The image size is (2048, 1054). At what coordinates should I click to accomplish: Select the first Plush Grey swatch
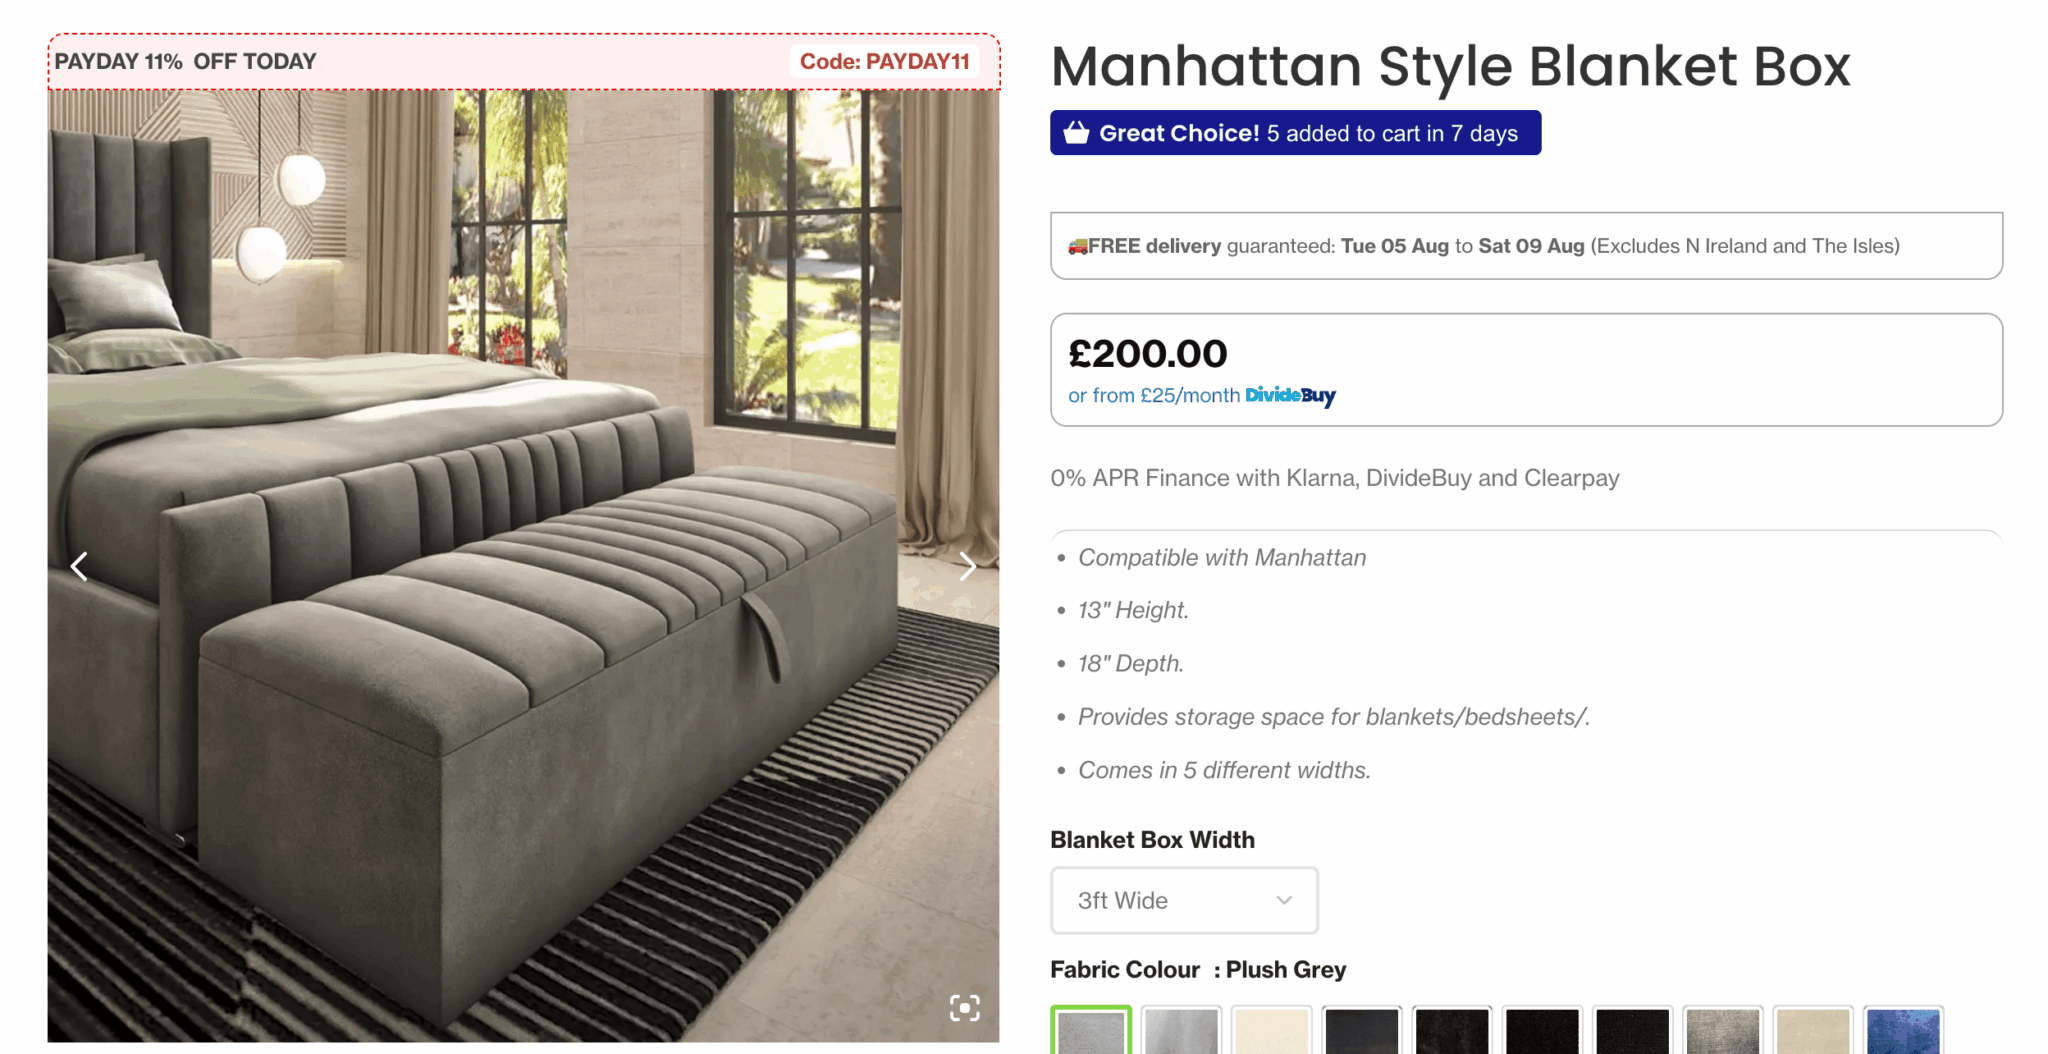coord(1091,1030)
